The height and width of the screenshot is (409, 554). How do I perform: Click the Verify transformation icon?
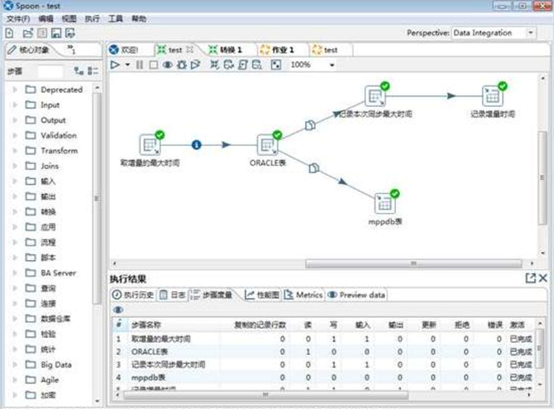pyautogui.click(x=214, y=65)
